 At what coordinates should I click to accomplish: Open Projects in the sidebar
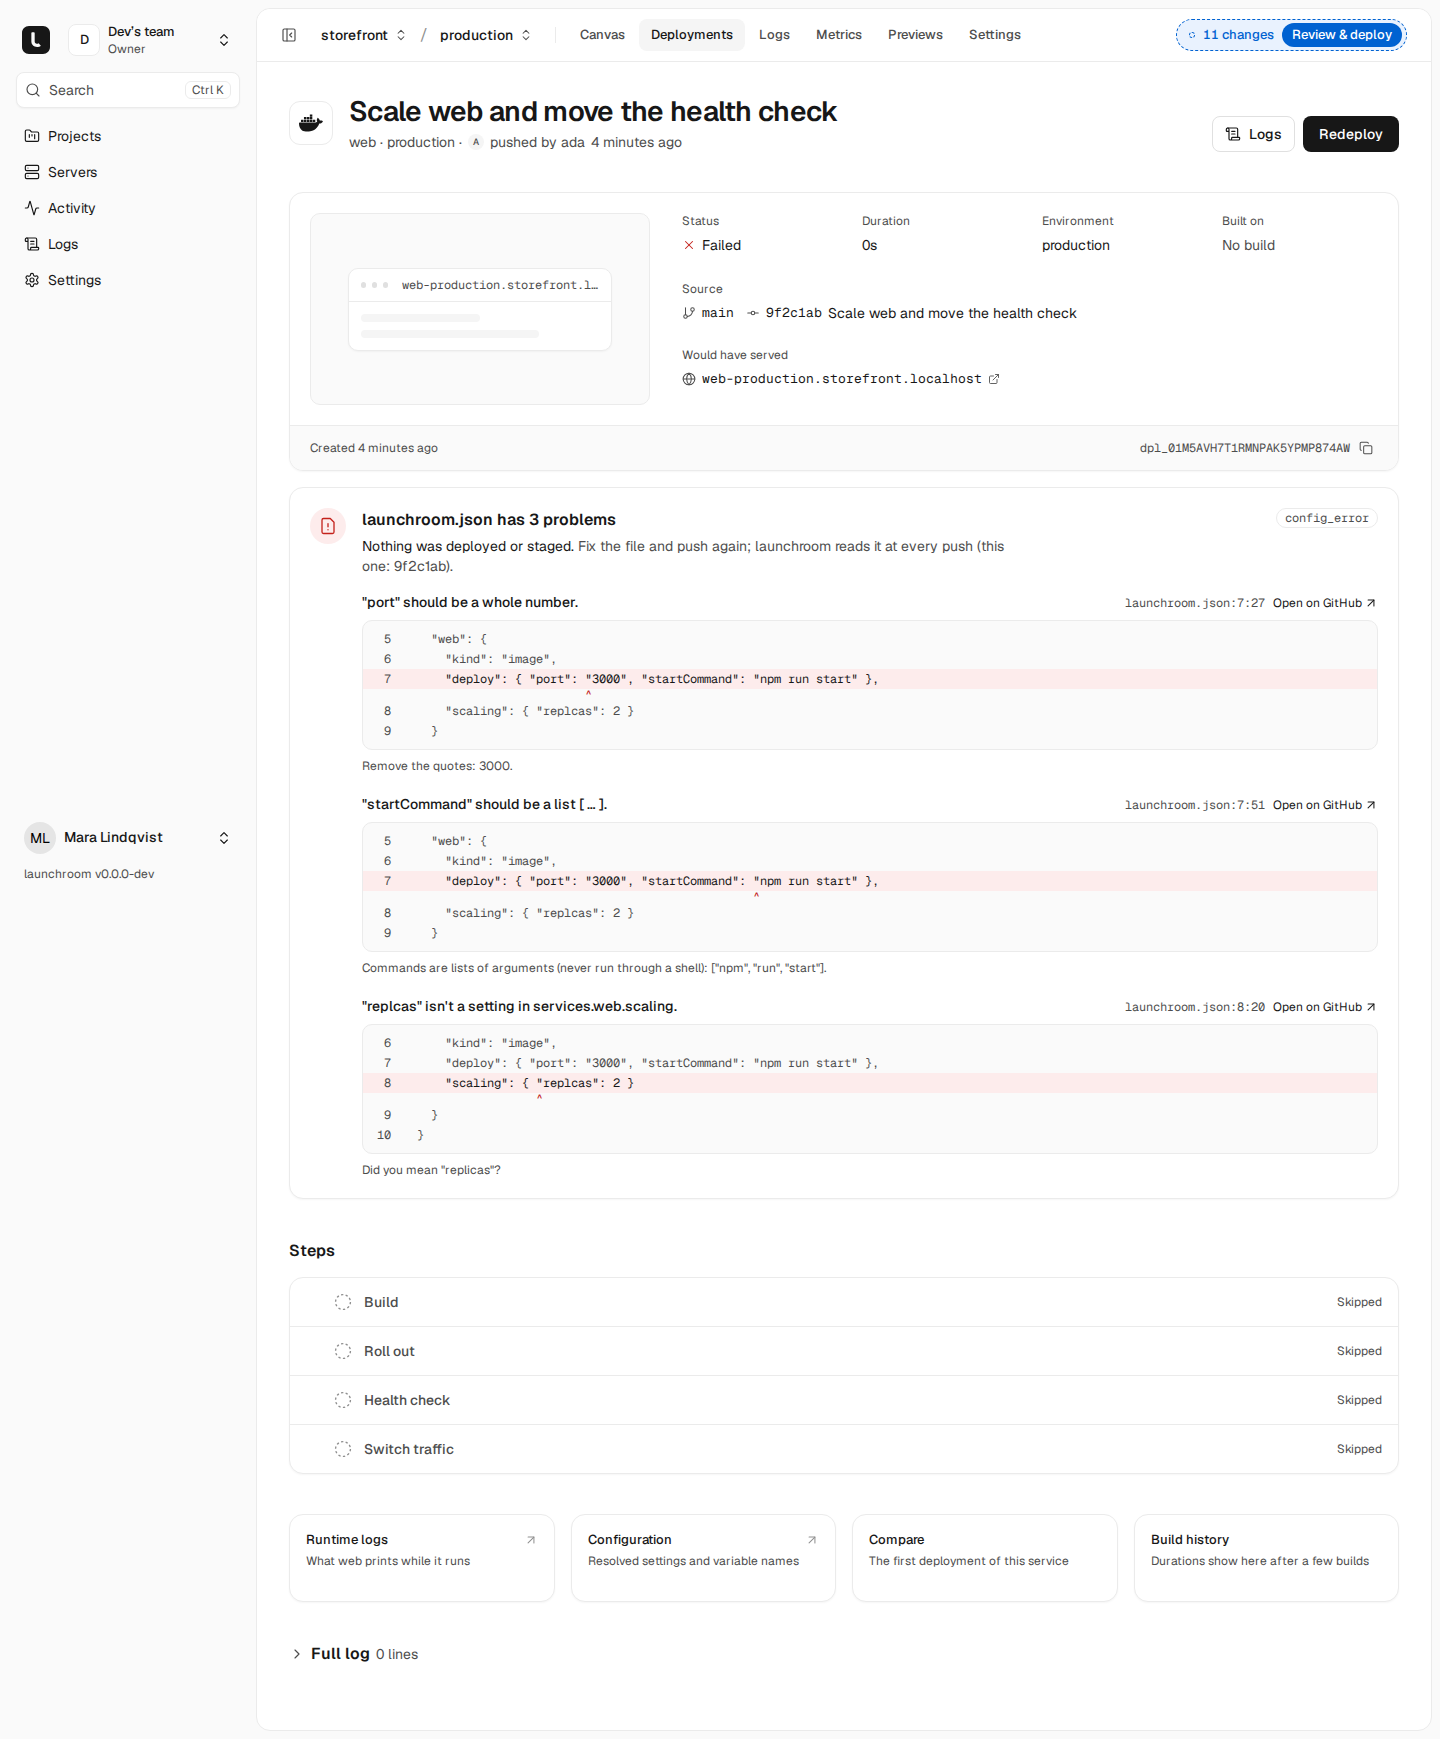128,136
